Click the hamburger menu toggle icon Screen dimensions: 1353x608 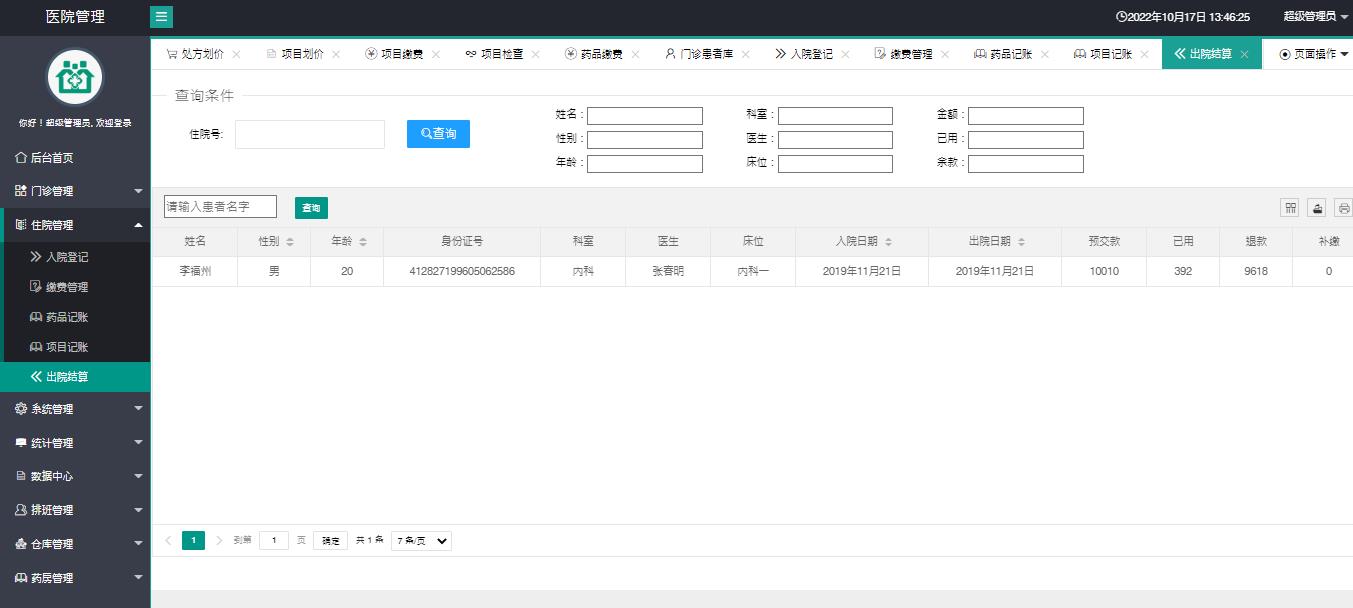161,17
